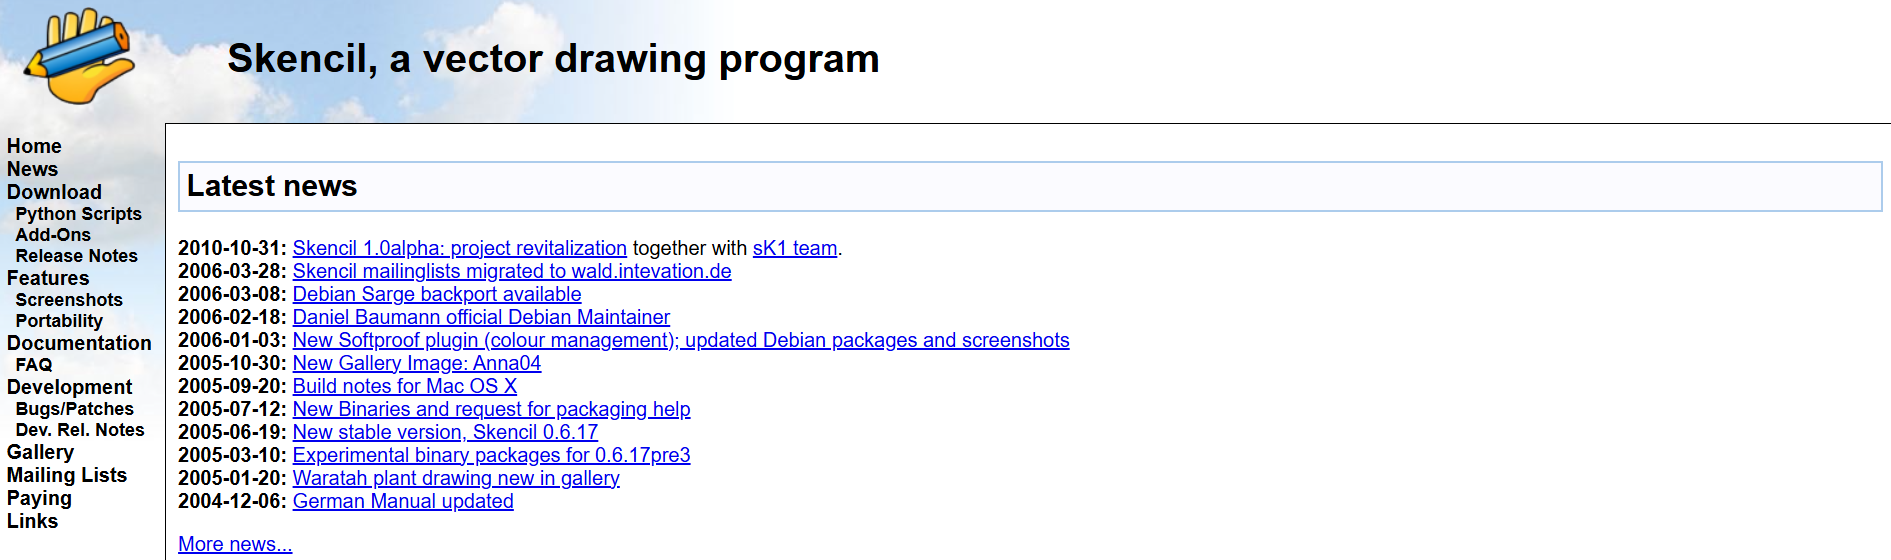Open New stable version, Skencil 0.6.17
Viewport: 1891px width, 560px height.
tap(445, 432)
